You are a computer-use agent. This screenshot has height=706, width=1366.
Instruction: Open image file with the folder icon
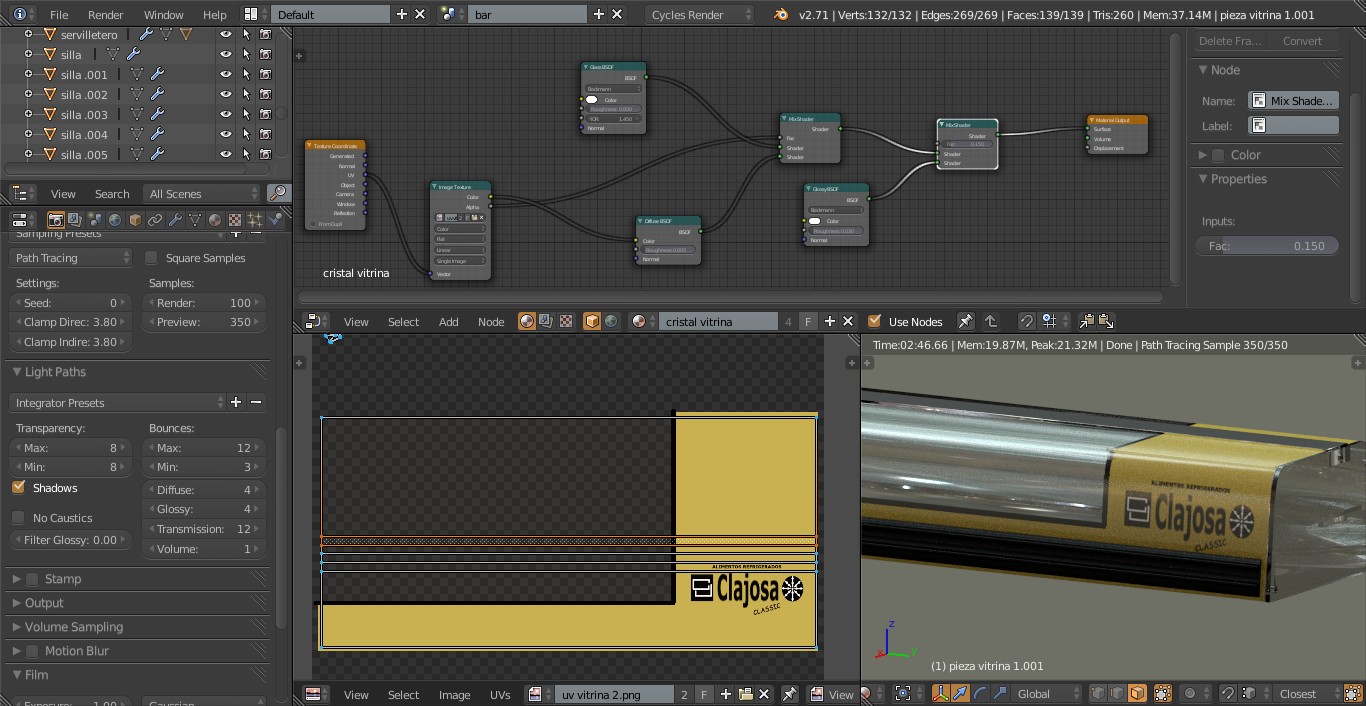click(745, 694)
